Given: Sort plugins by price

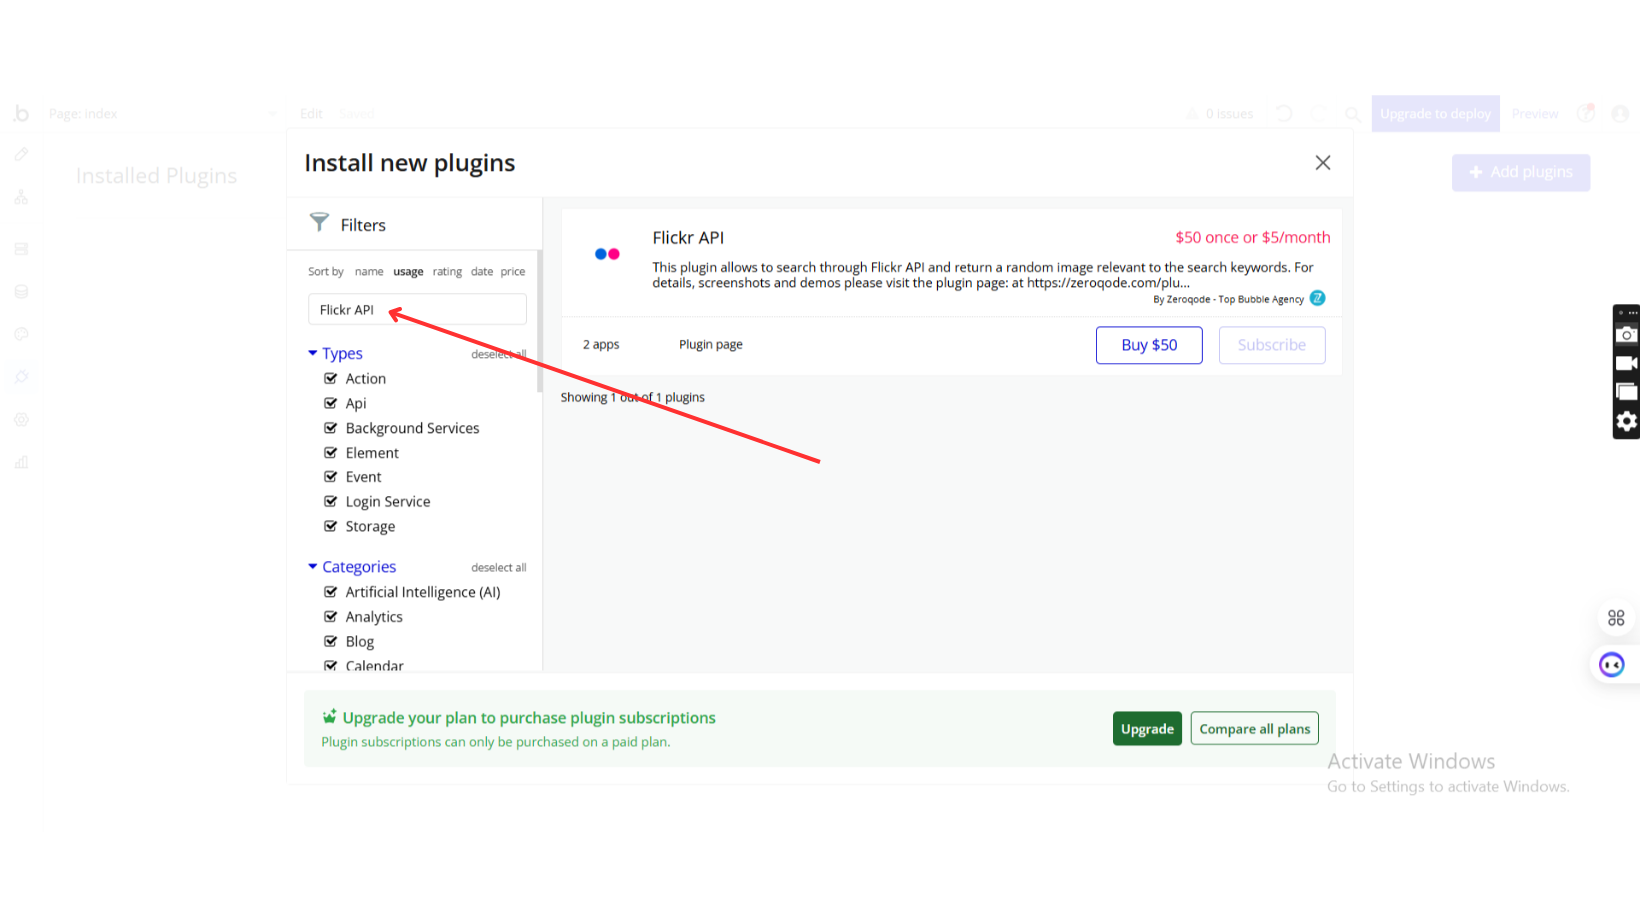Looking at the screenshot, I should (513, 272).
